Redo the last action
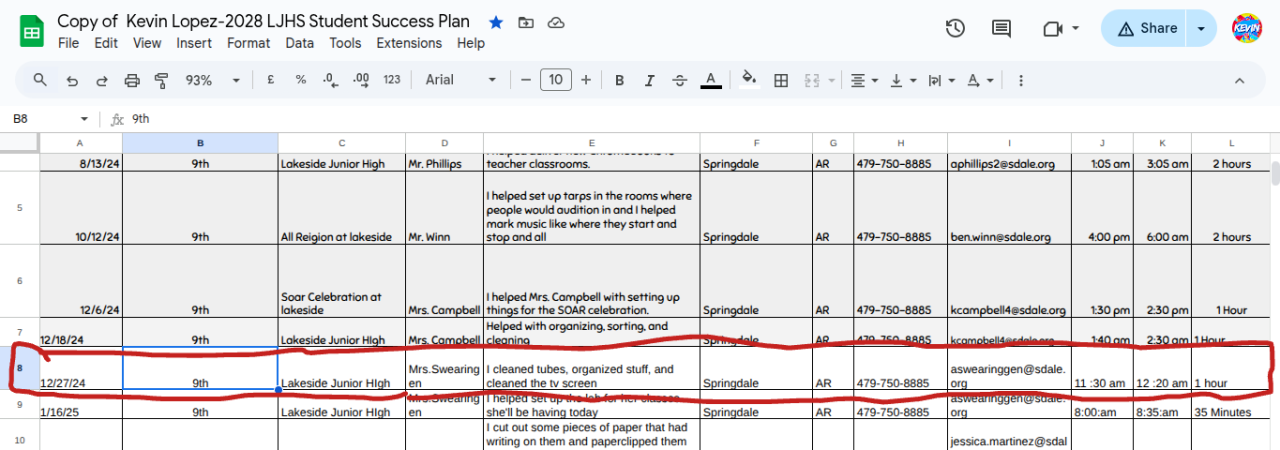The image size is (1280, 450). [x=101, y=80]
